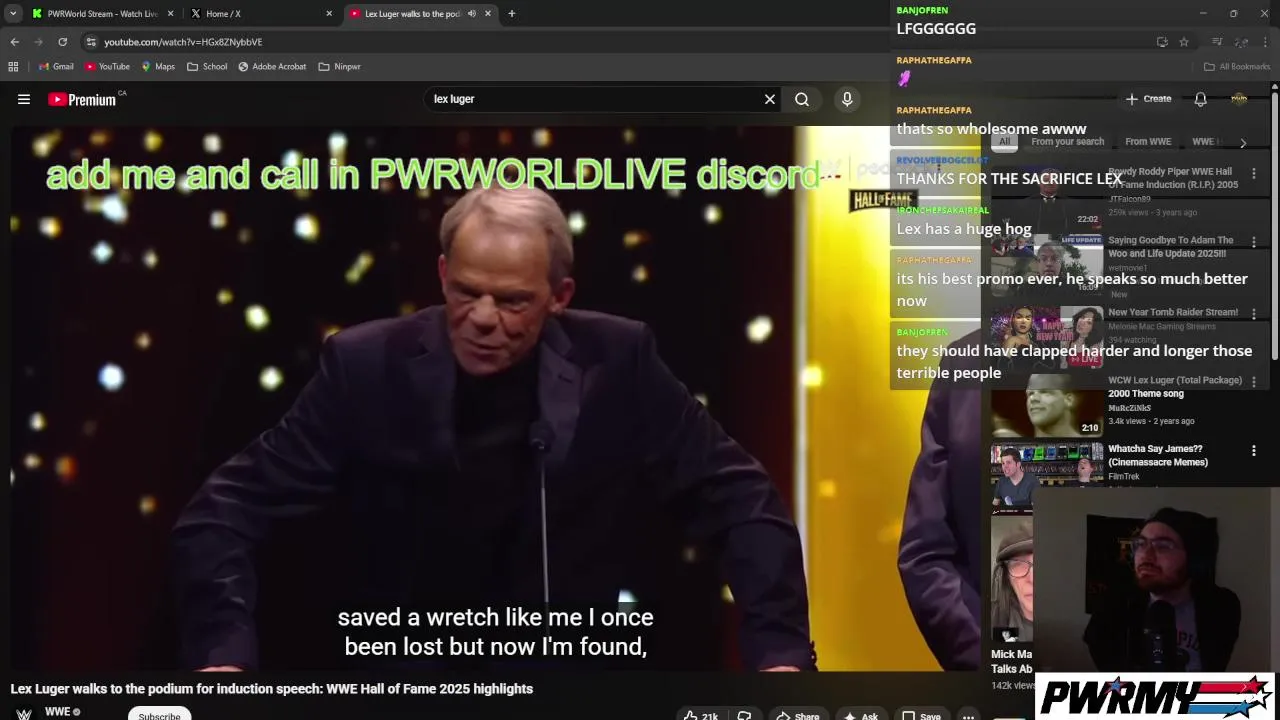Image resolution: width=1280 pixels, height=720 pixels.
Task: Close the PWRWorld Stream tab
Action: tap(170, 14)
